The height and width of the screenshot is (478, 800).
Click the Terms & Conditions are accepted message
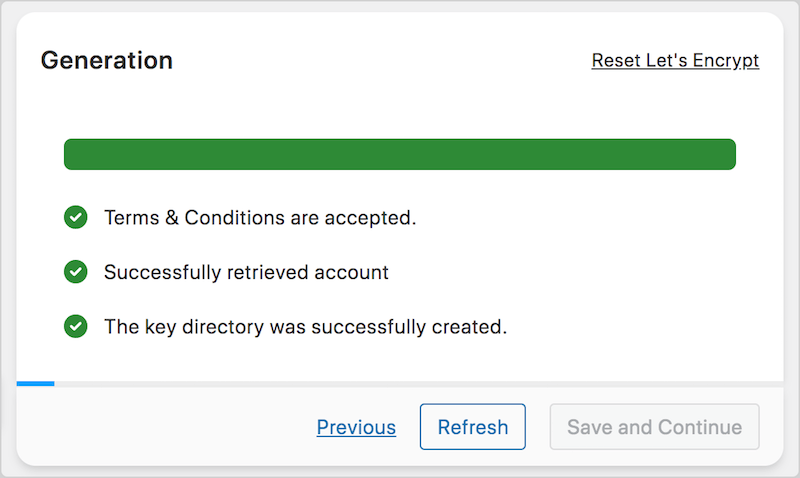(x=260, y=218)
